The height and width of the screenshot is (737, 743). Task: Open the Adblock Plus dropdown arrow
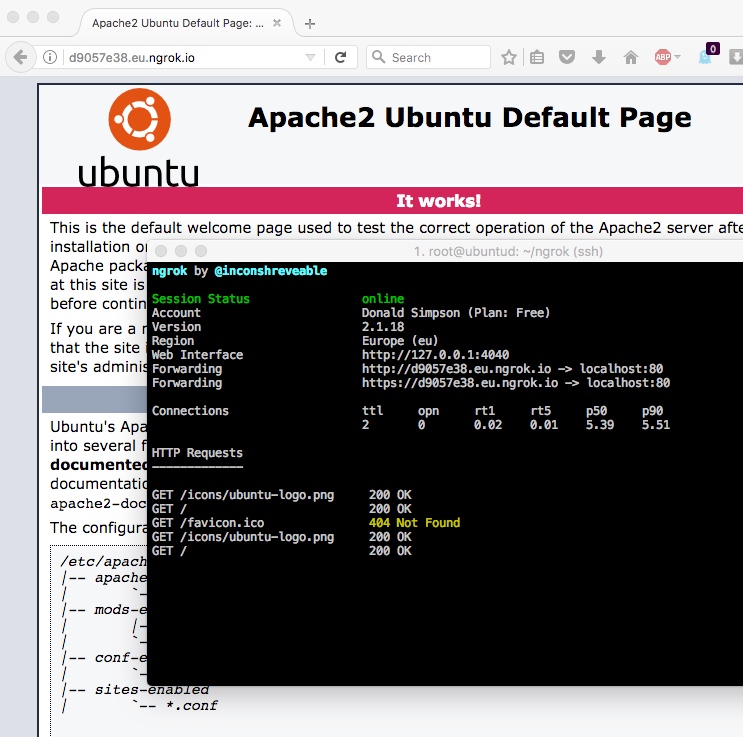678,58
